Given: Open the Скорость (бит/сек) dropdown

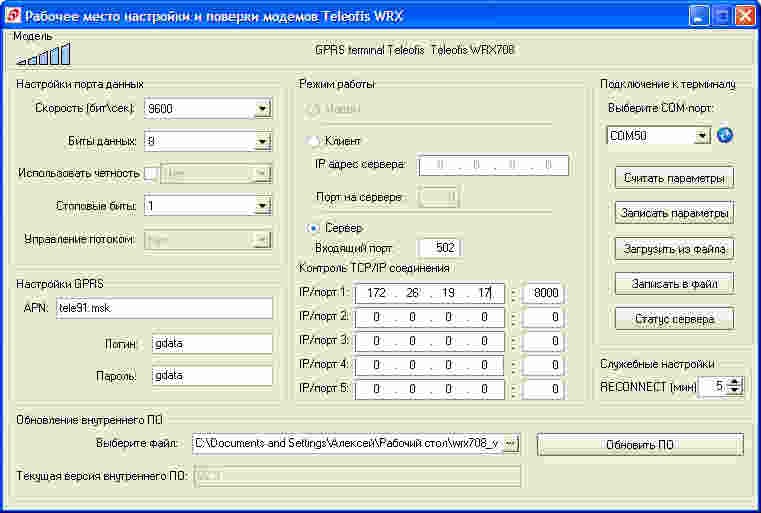Looking at the screenshot, I should pos(262,109).
